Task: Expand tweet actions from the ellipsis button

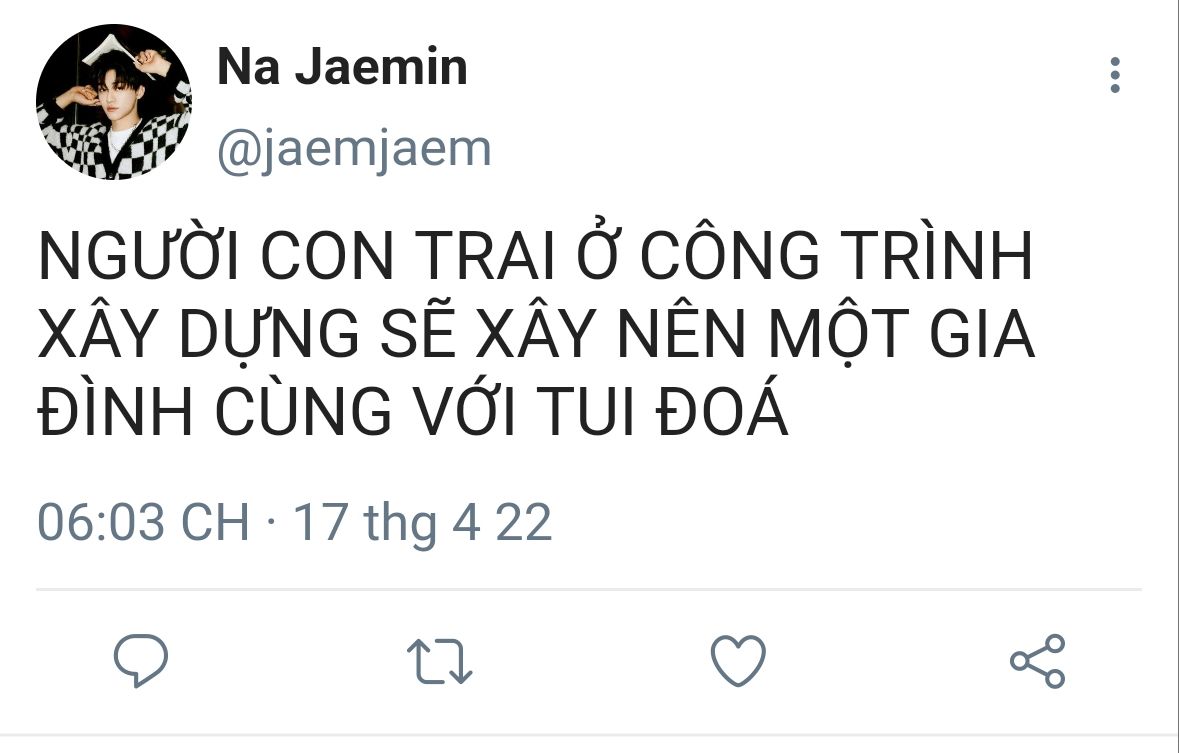Action: 1115,75
